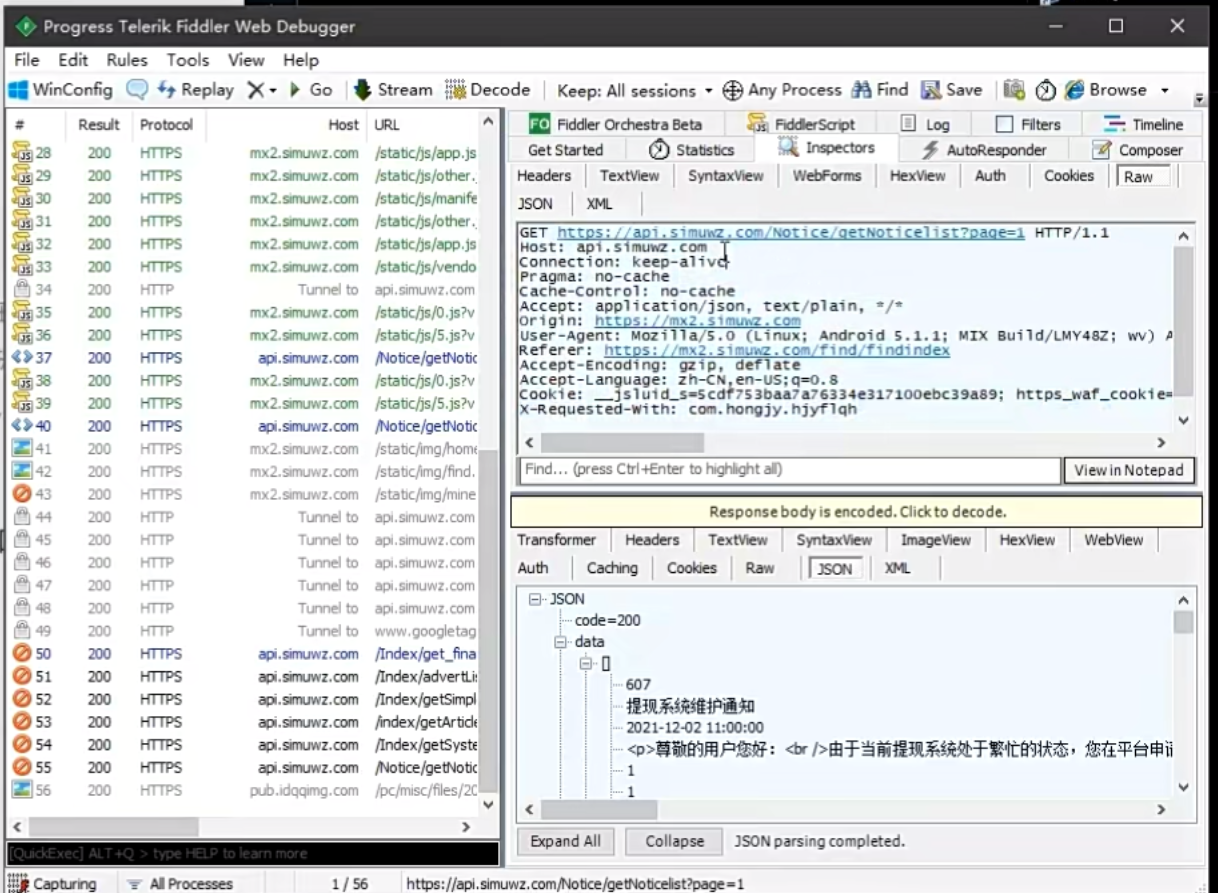Image resolution: width=1218 pixels, height=893 pixels.
Task: Open the Timeline tab
Action: (1144, 124)
